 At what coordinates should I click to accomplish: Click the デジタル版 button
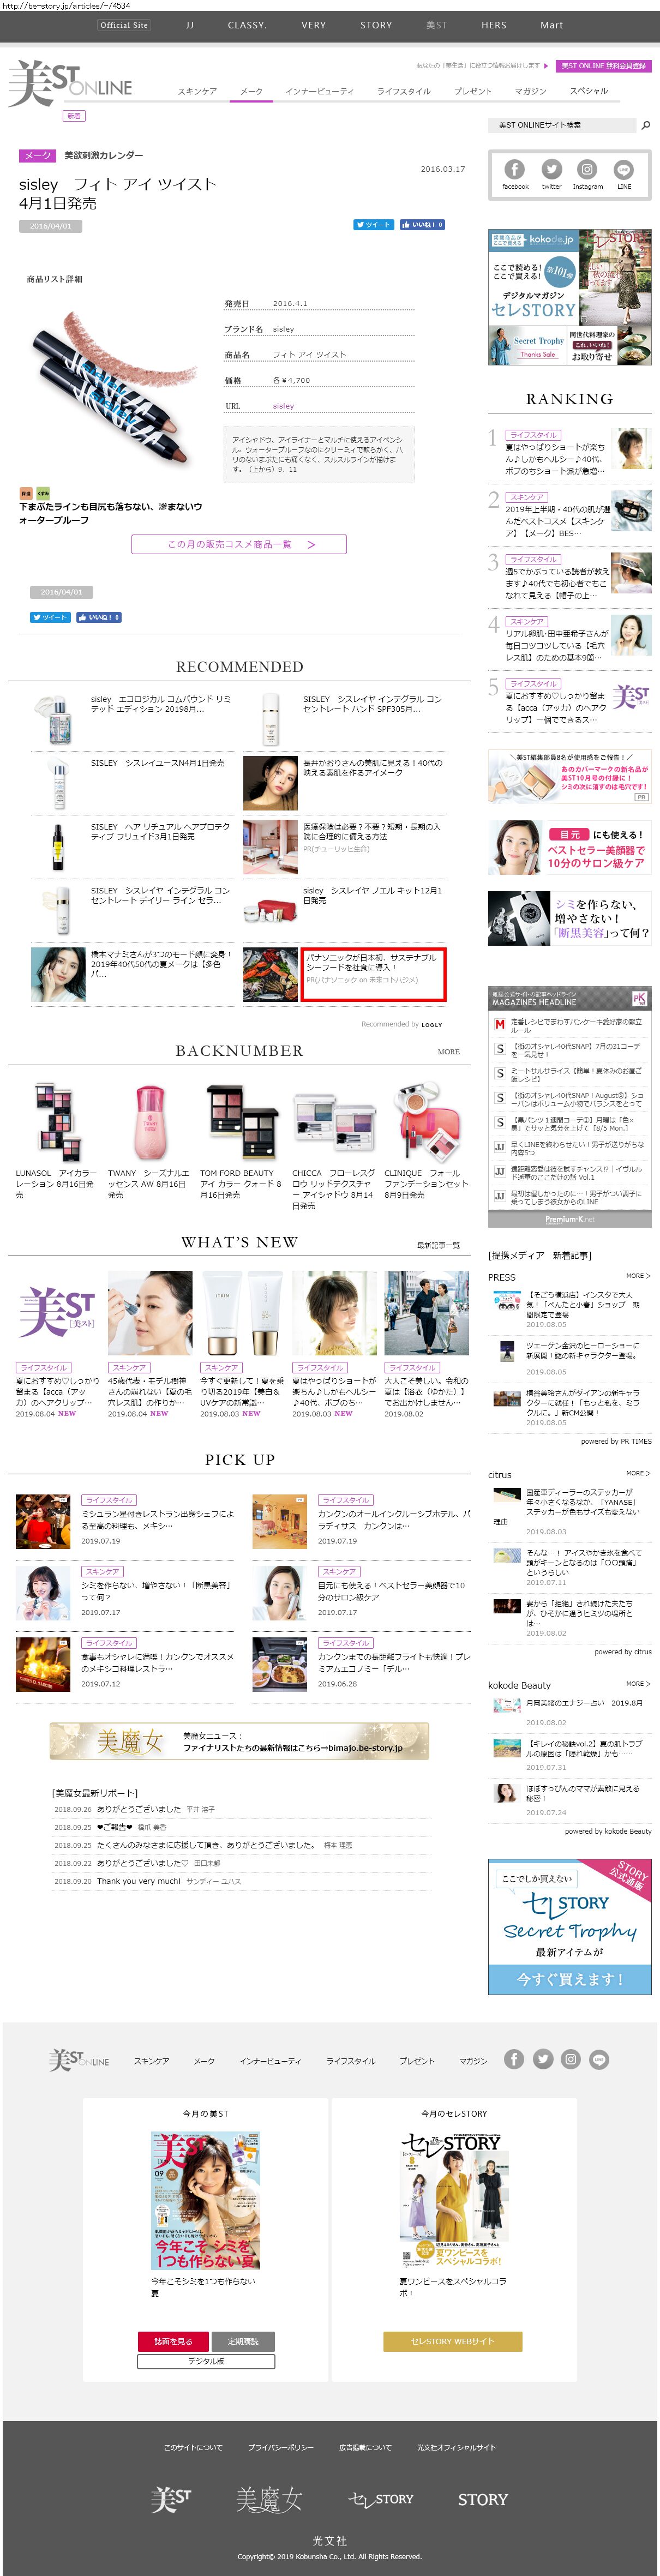(207, 2361)
